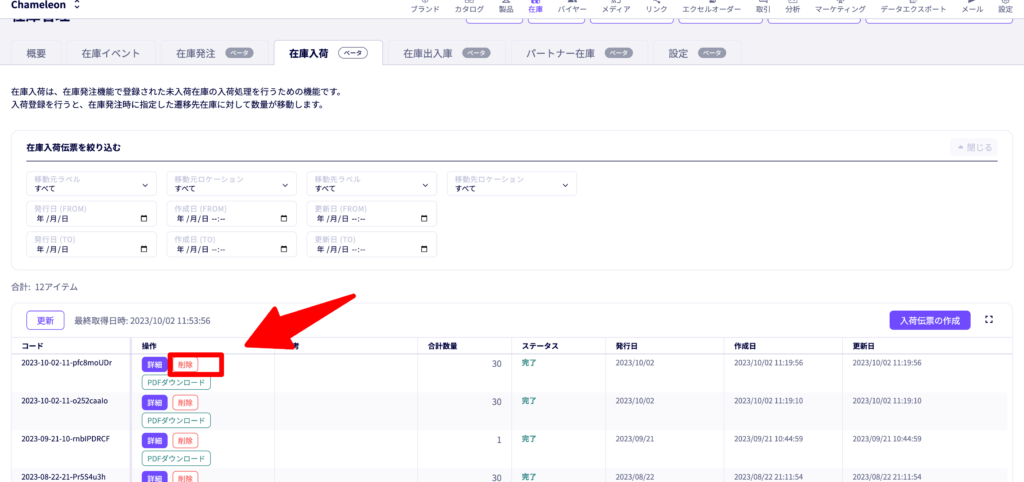The height and width of the screenshot is (482, 1024).
Task: Open calendar picker for 作成日 (FROM)
Action: point(283,219)
